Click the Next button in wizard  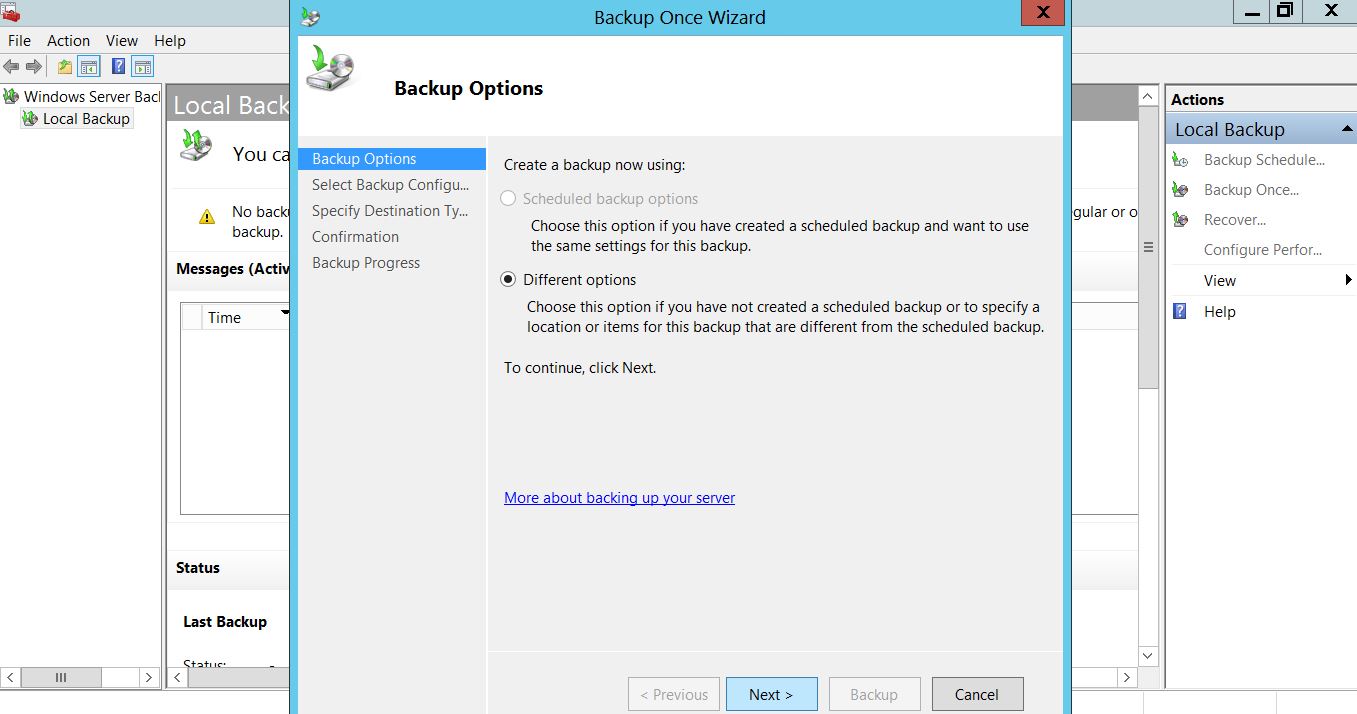(771, 695)
